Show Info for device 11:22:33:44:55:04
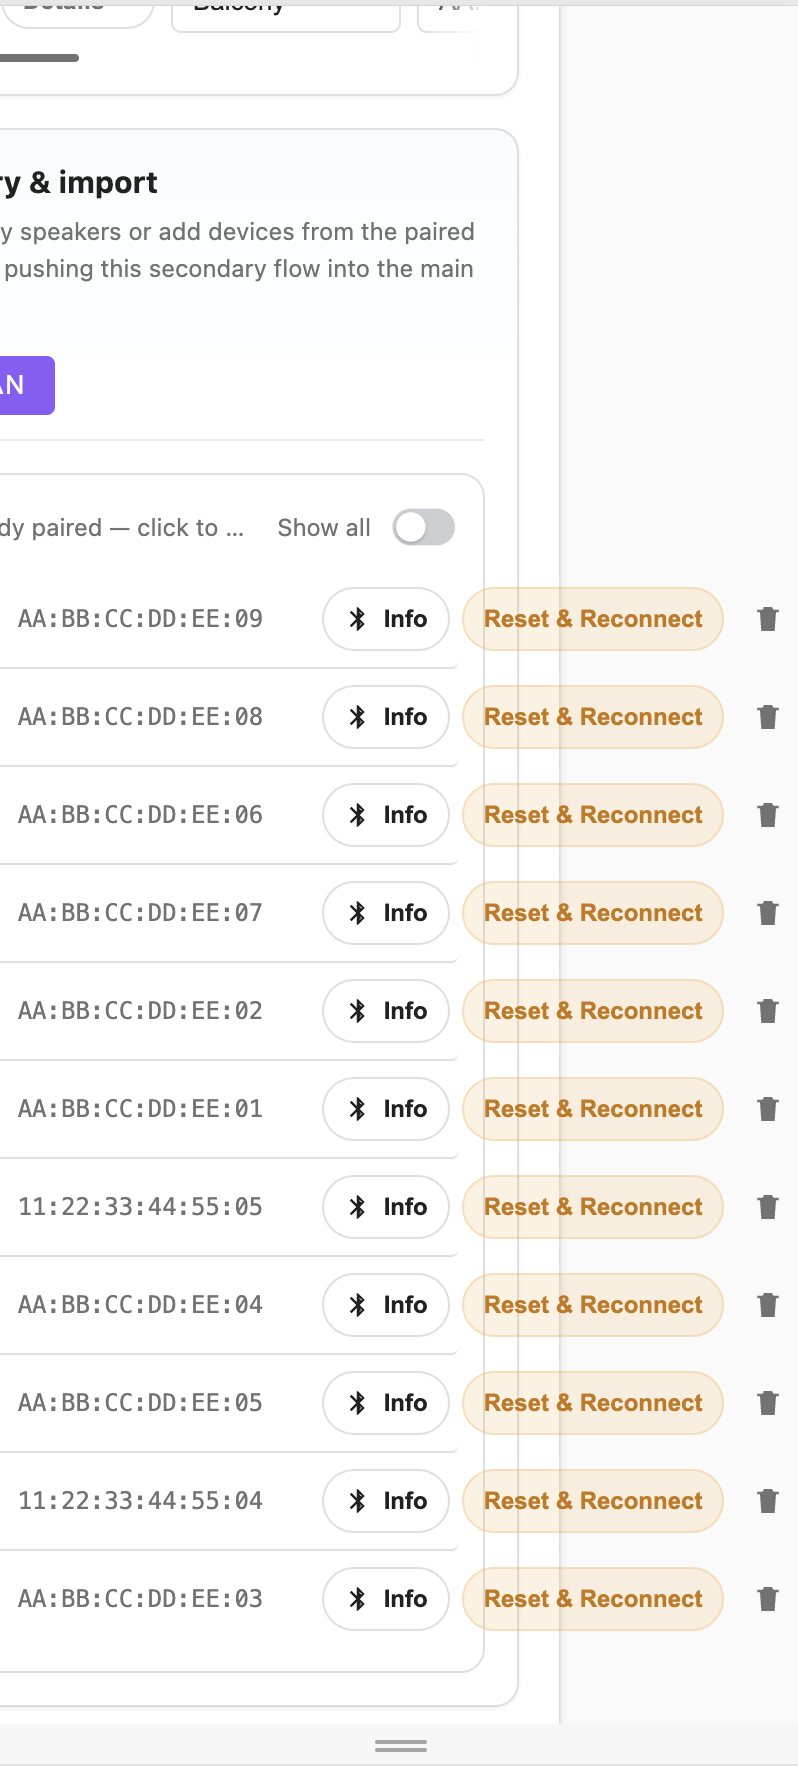 (x=386, y=1501)
